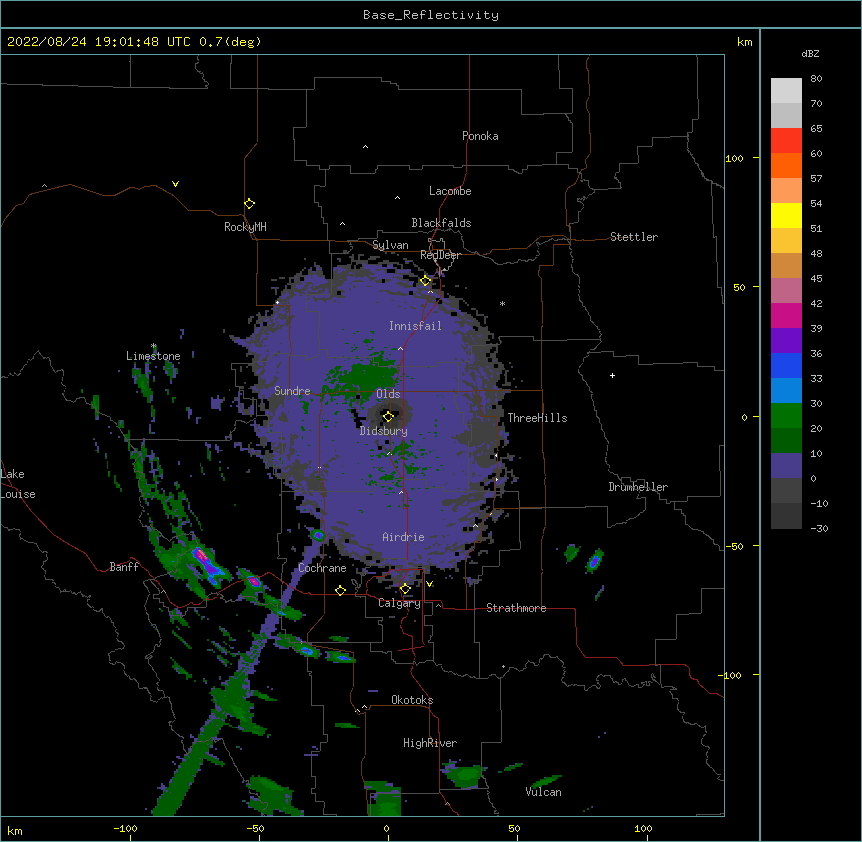Click the Okotoks town label
862x842 pixels.
pyautogui.click(x=412, y=700)
